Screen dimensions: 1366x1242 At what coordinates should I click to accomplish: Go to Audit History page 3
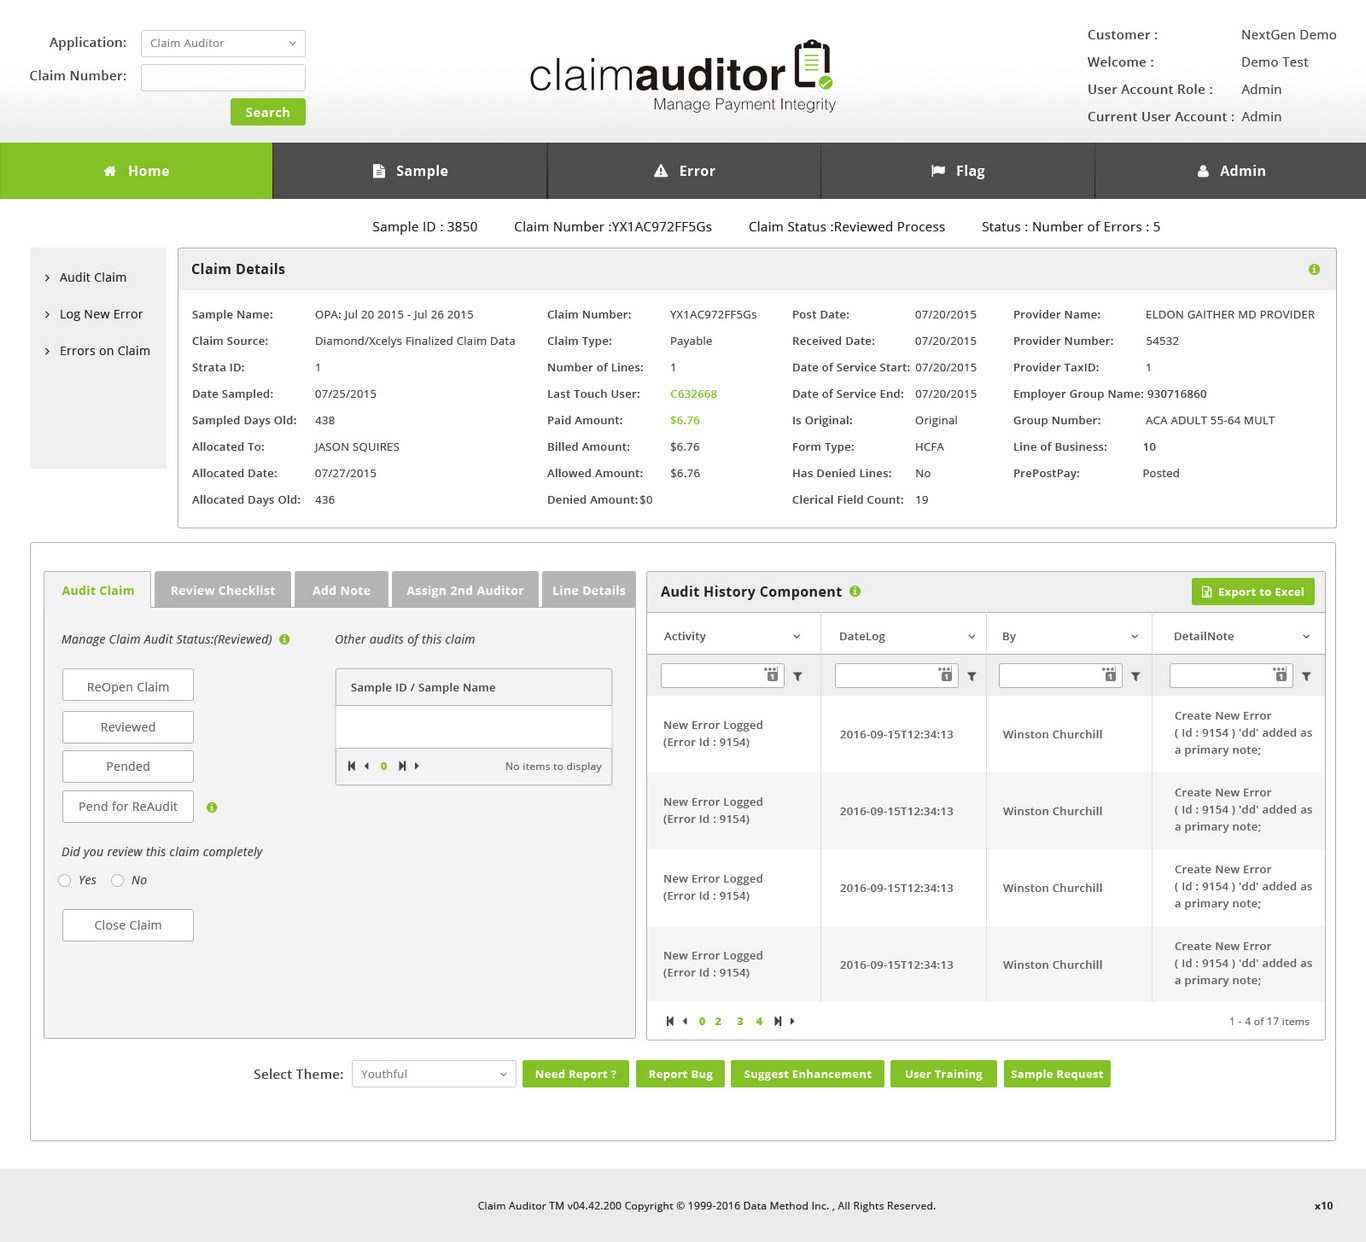(740, 1021)
